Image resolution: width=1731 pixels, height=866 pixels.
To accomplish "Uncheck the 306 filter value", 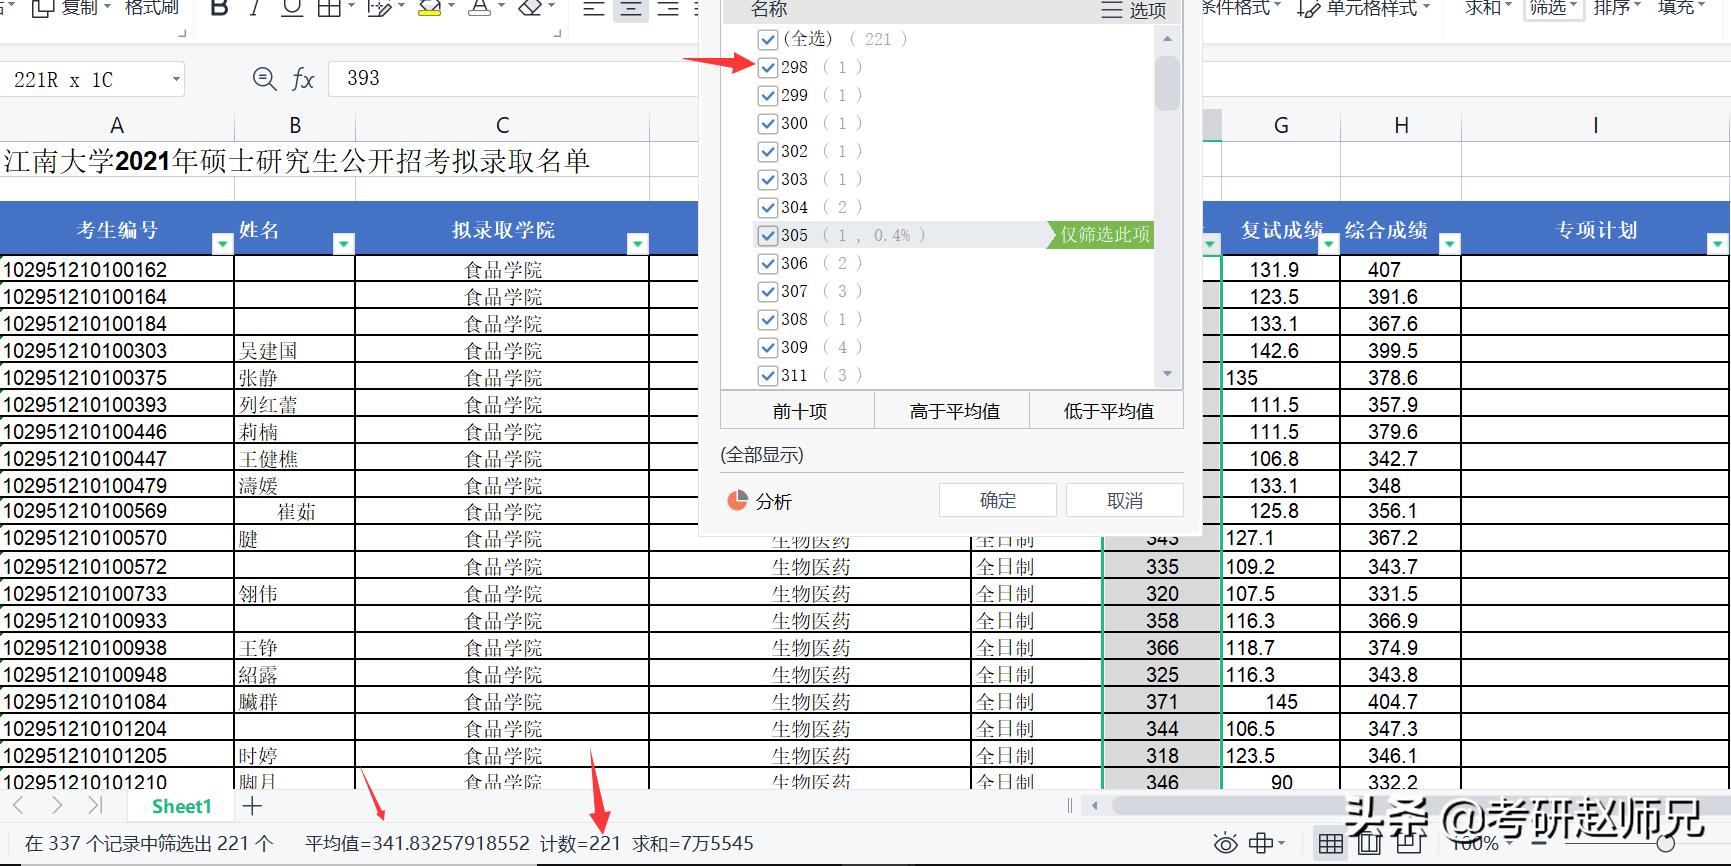I will (x=768, y=263).
